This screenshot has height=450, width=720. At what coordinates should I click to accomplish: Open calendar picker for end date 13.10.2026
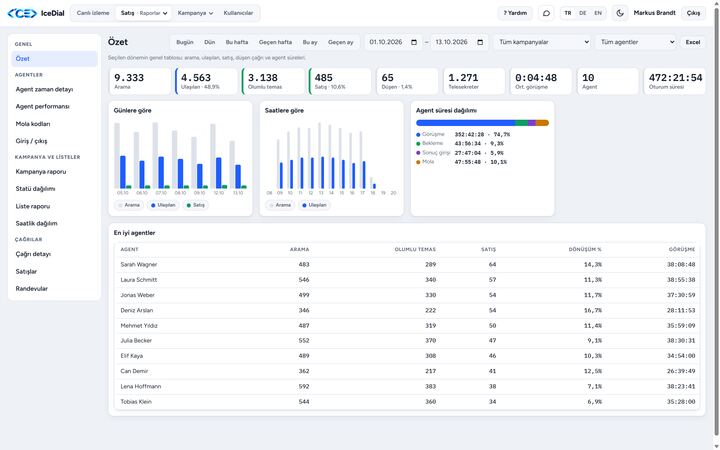pyautogui.click(x=480, y=42)
